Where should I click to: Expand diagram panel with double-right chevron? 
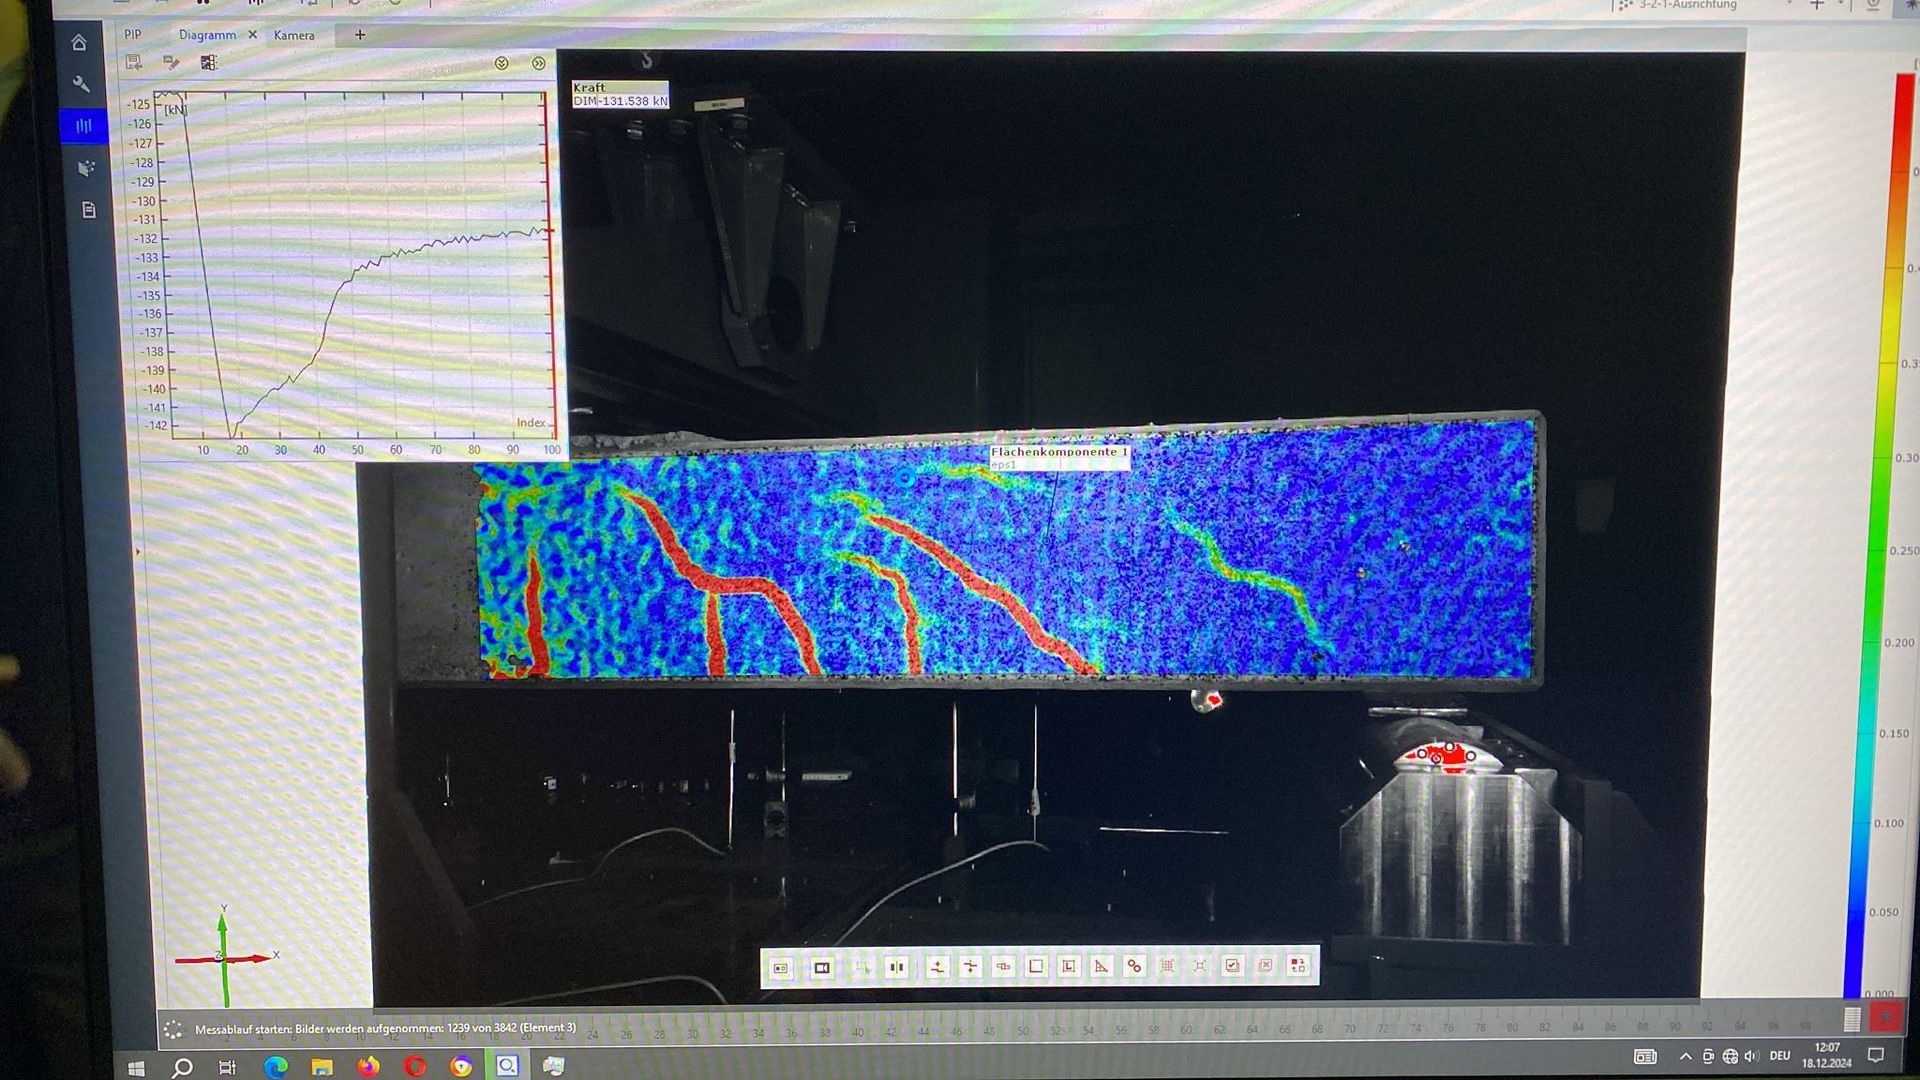point(539,63)
